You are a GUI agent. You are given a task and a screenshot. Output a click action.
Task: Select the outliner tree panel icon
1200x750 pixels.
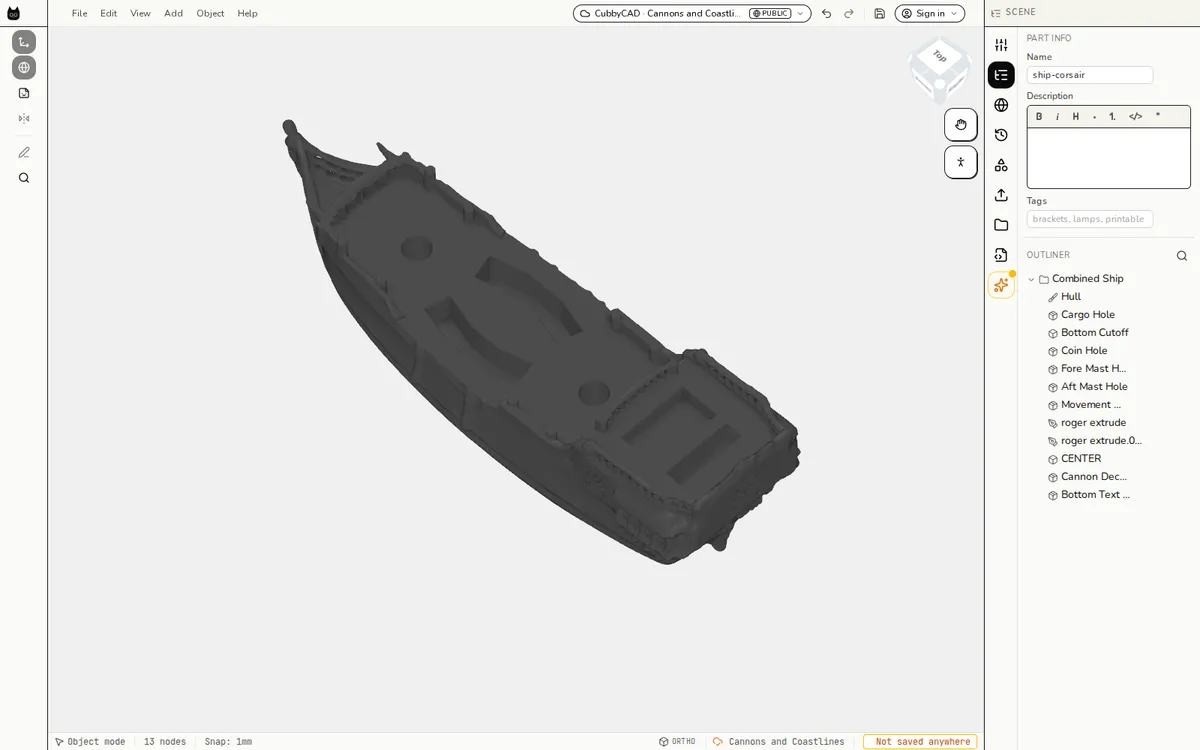[x=1001, y=75]
